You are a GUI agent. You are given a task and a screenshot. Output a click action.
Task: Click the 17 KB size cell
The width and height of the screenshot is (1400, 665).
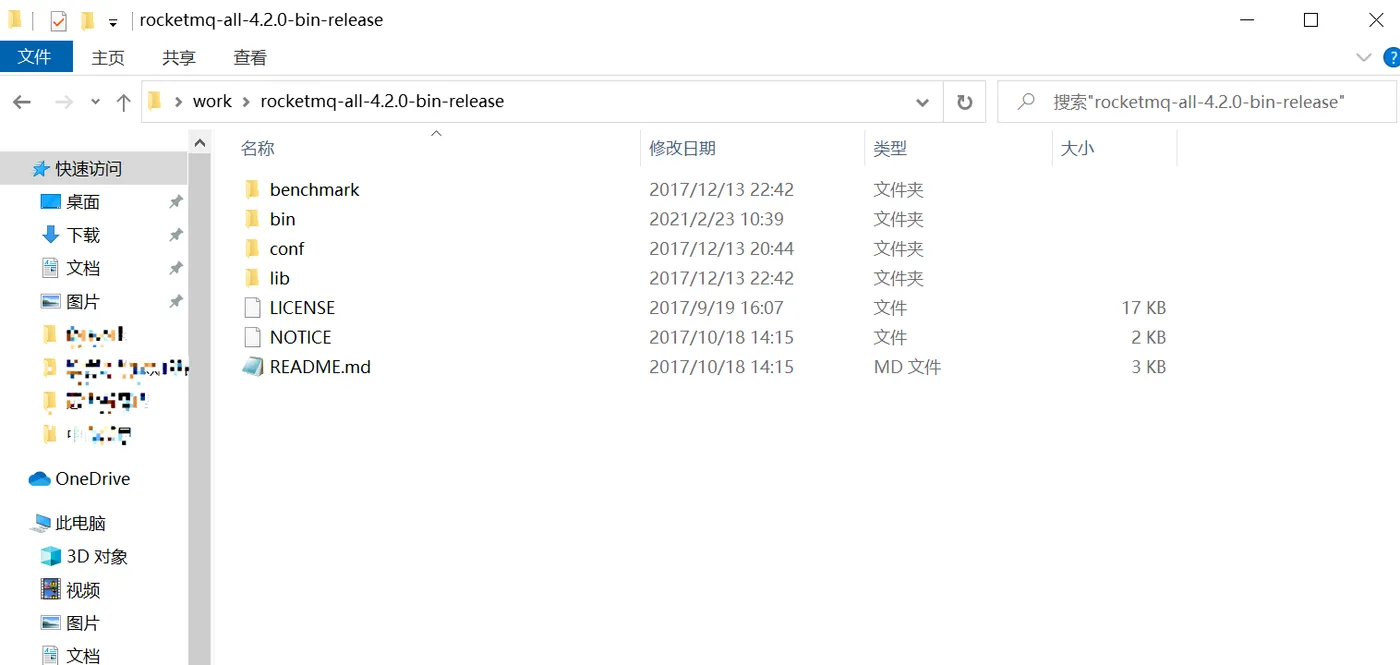(1143, 307)
